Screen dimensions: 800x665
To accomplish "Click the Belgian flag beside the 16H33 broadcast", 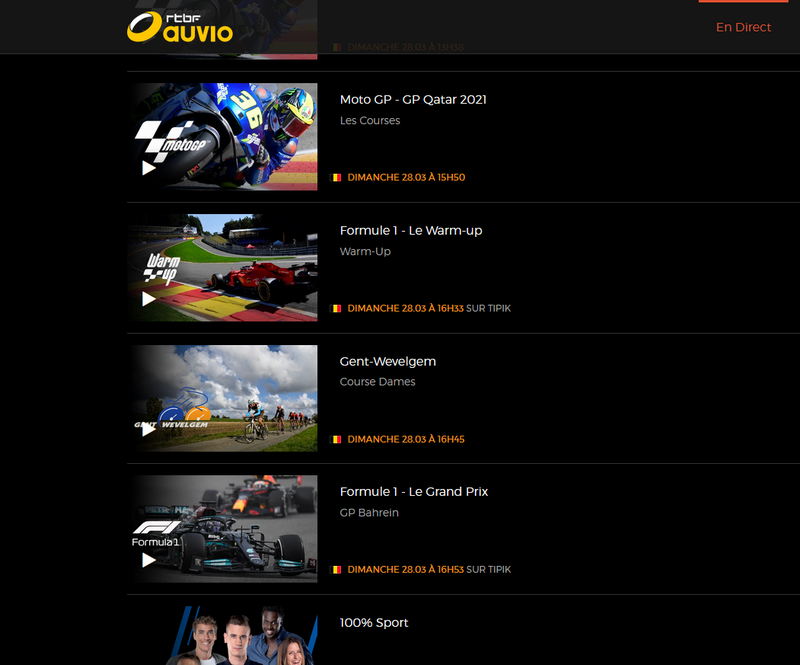I will [x=336, y=308].
